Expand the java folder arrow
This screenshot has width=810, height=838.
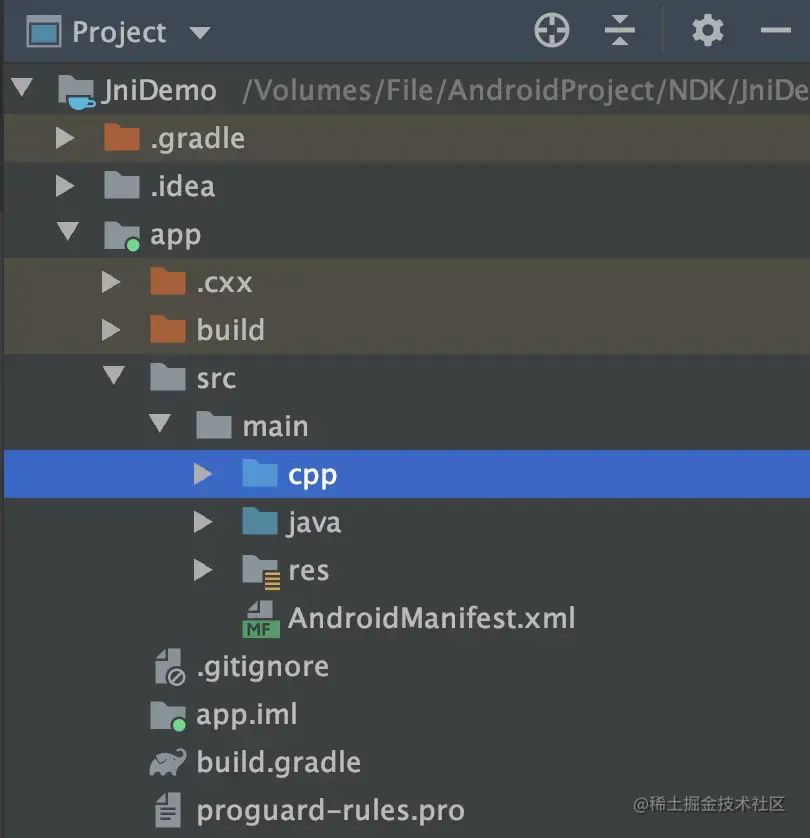(203, 522)
